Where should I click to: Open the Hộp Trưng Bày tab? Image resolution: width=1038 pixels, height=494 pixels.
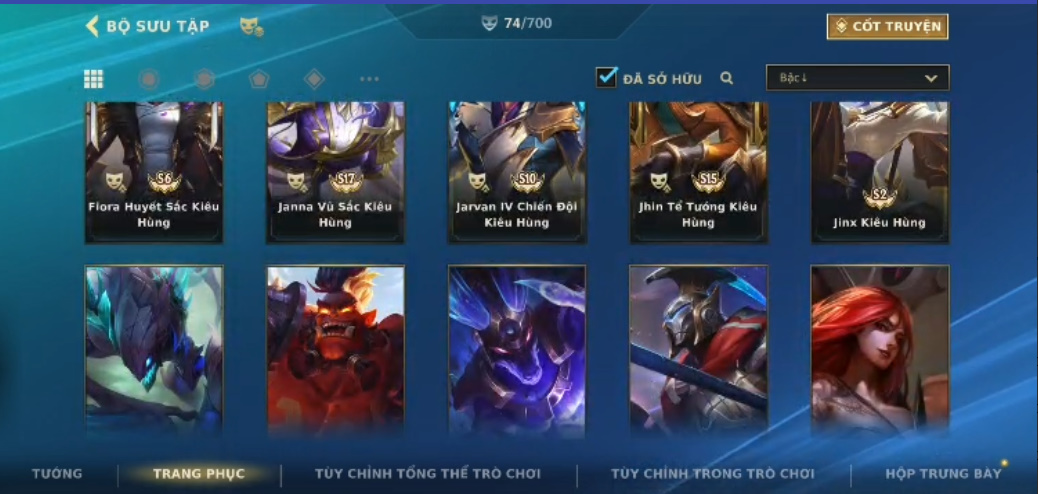click(x=943, y=473)
